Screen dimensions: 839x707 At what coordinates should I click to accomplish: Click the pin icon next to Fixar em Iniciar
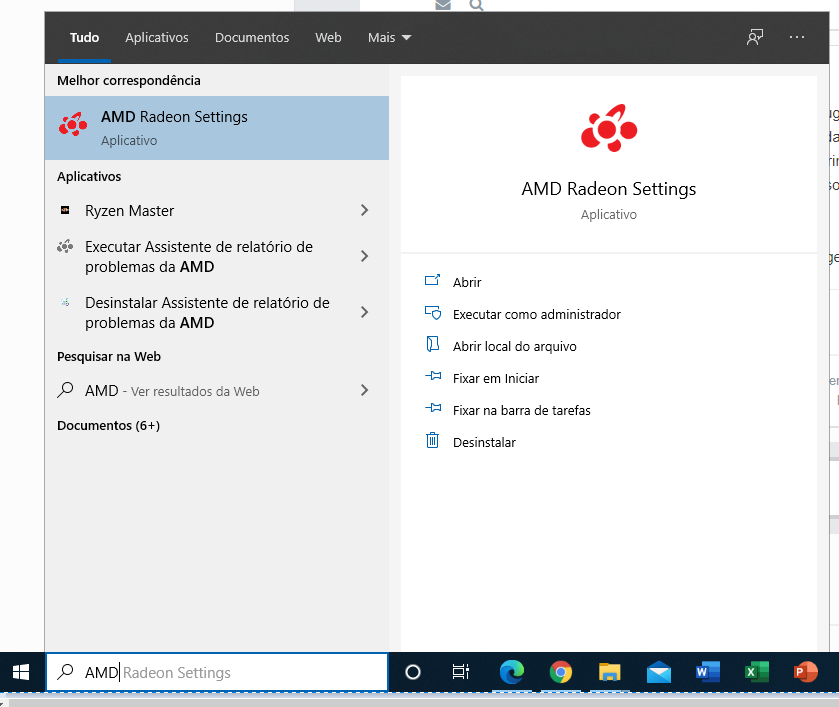point(433,376)
